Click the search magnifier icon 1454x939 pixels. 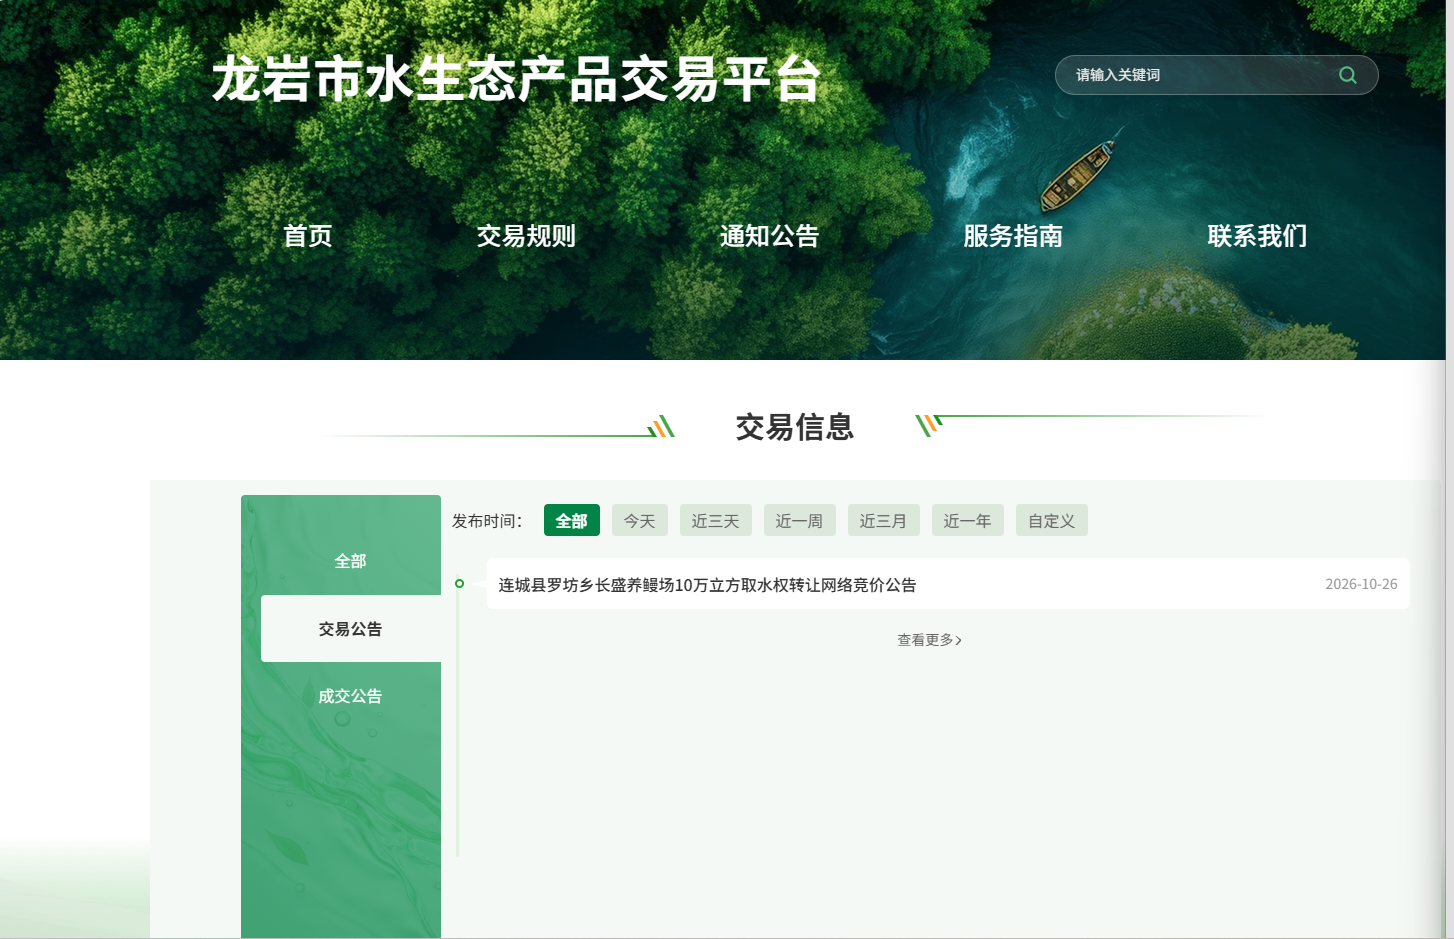(x=1347, y=75)
